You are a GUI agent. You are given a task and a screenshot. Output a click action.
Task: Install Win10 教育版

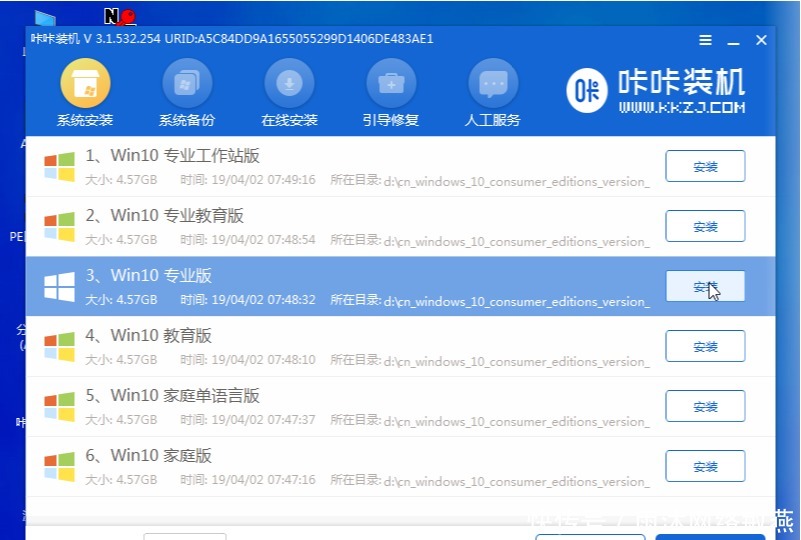click(x=705, y=346)
